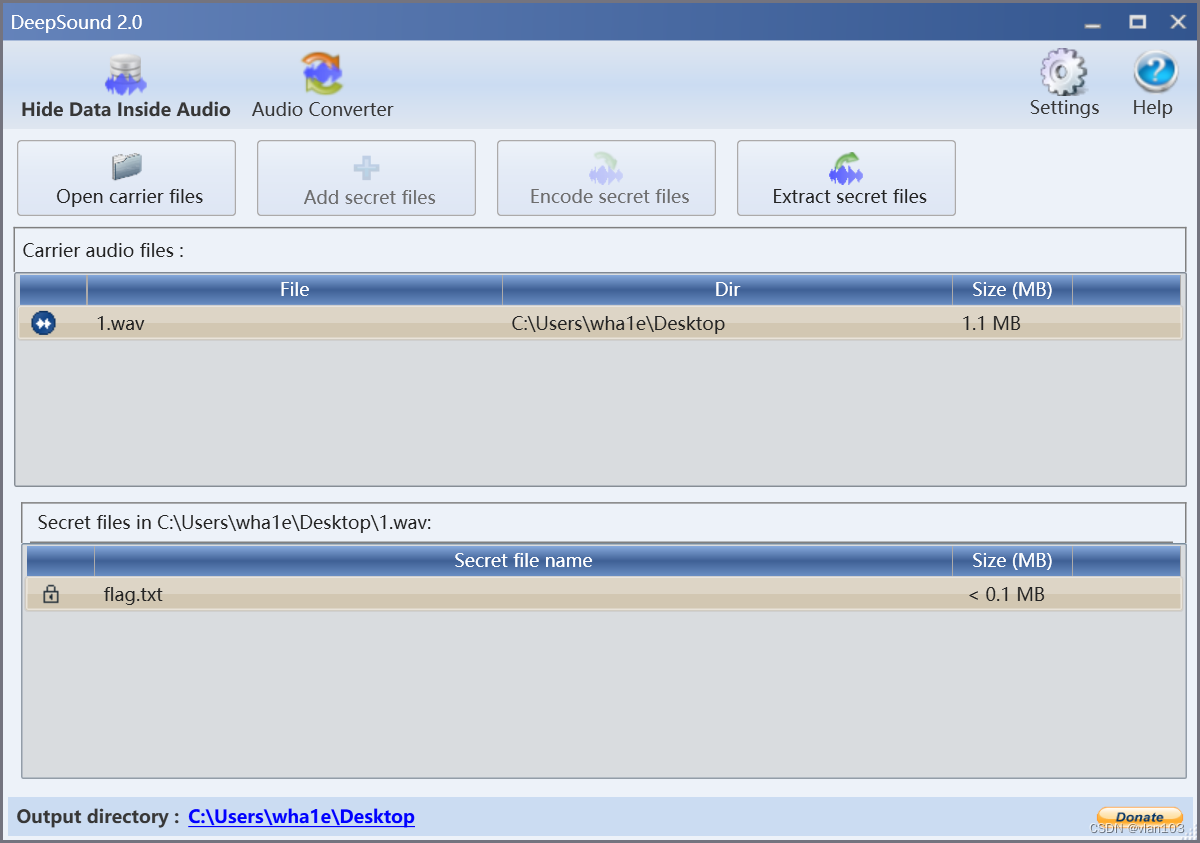Open the output directory Desktop link
The width and height of the screenshot is (1200, 843).
click(x=301, y=817)
